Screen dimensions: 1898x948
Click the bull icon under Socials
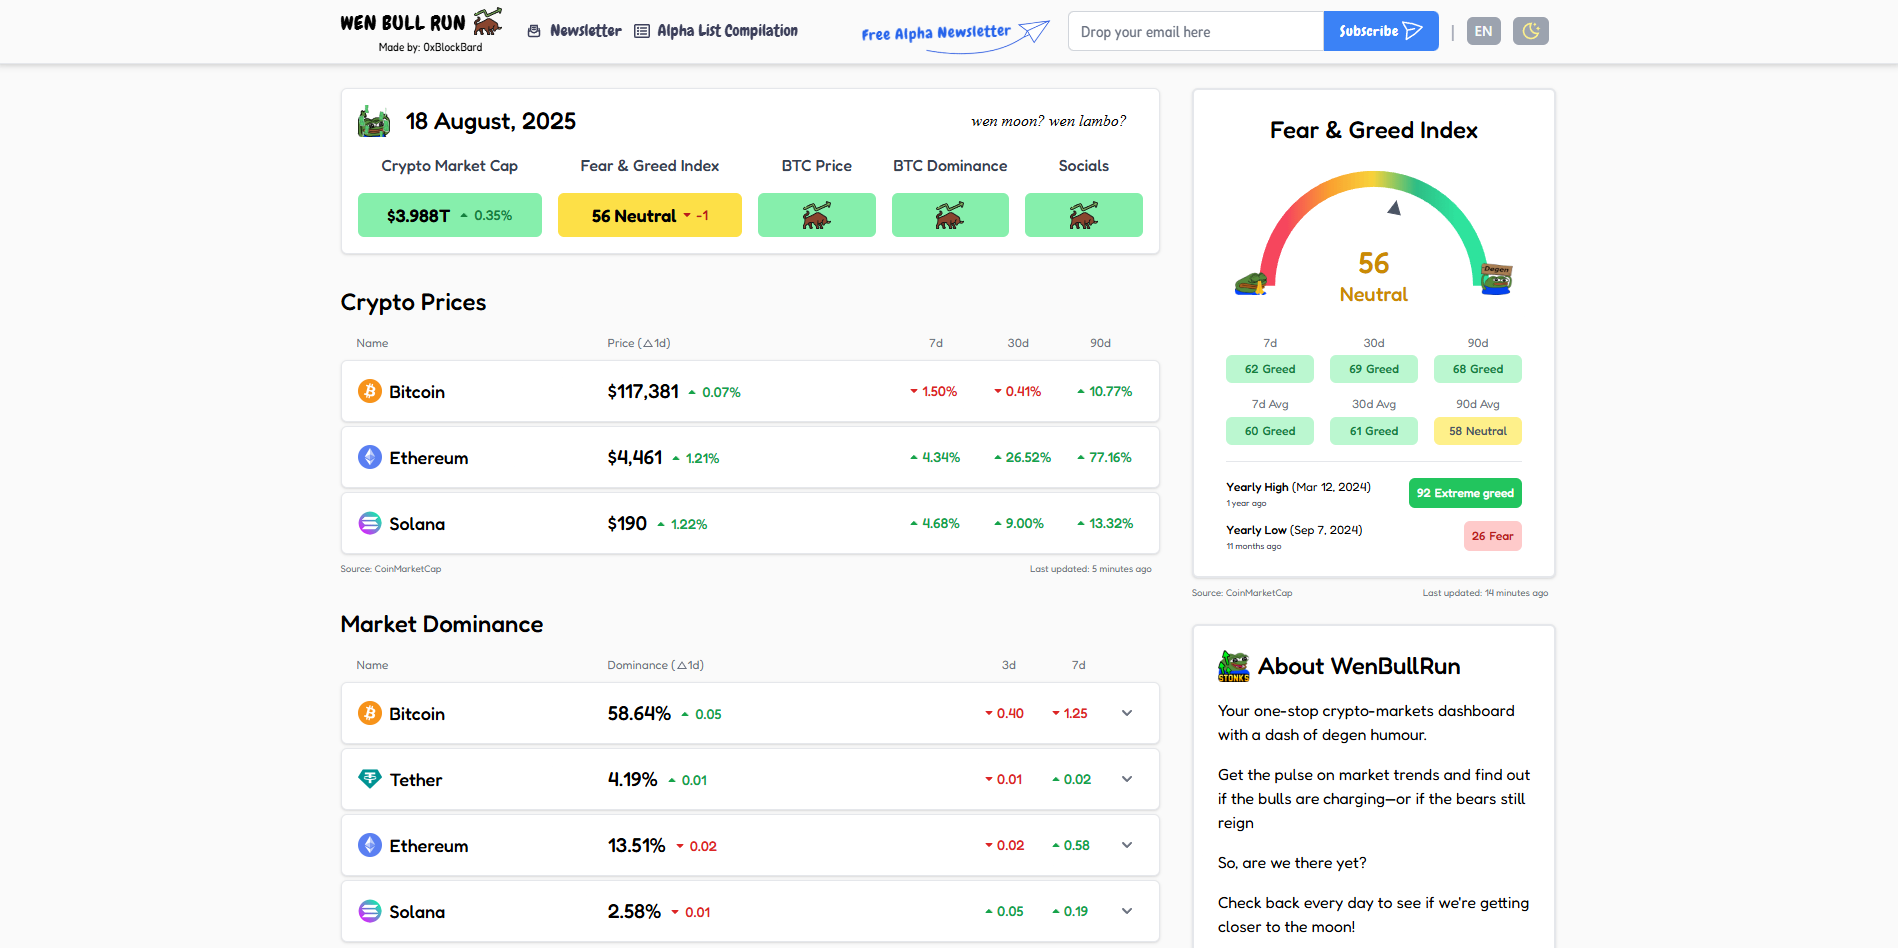click(1083, 215)
